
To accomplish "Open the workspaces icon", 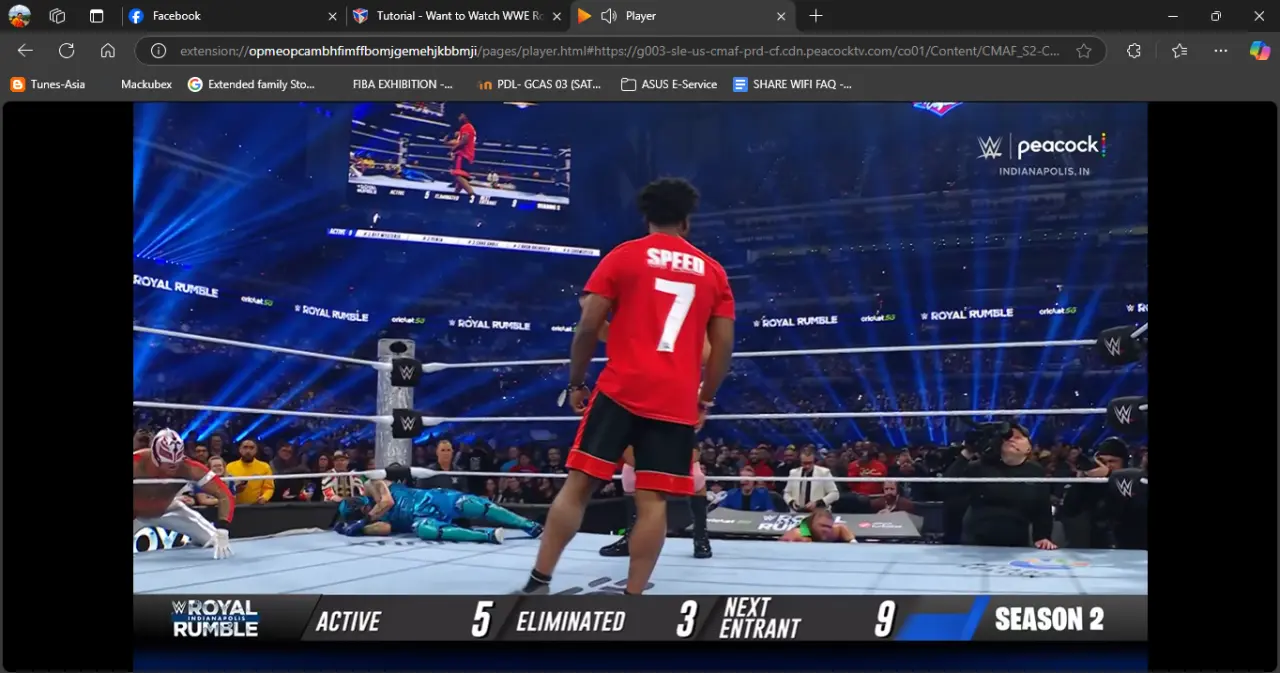I will 57,16.
